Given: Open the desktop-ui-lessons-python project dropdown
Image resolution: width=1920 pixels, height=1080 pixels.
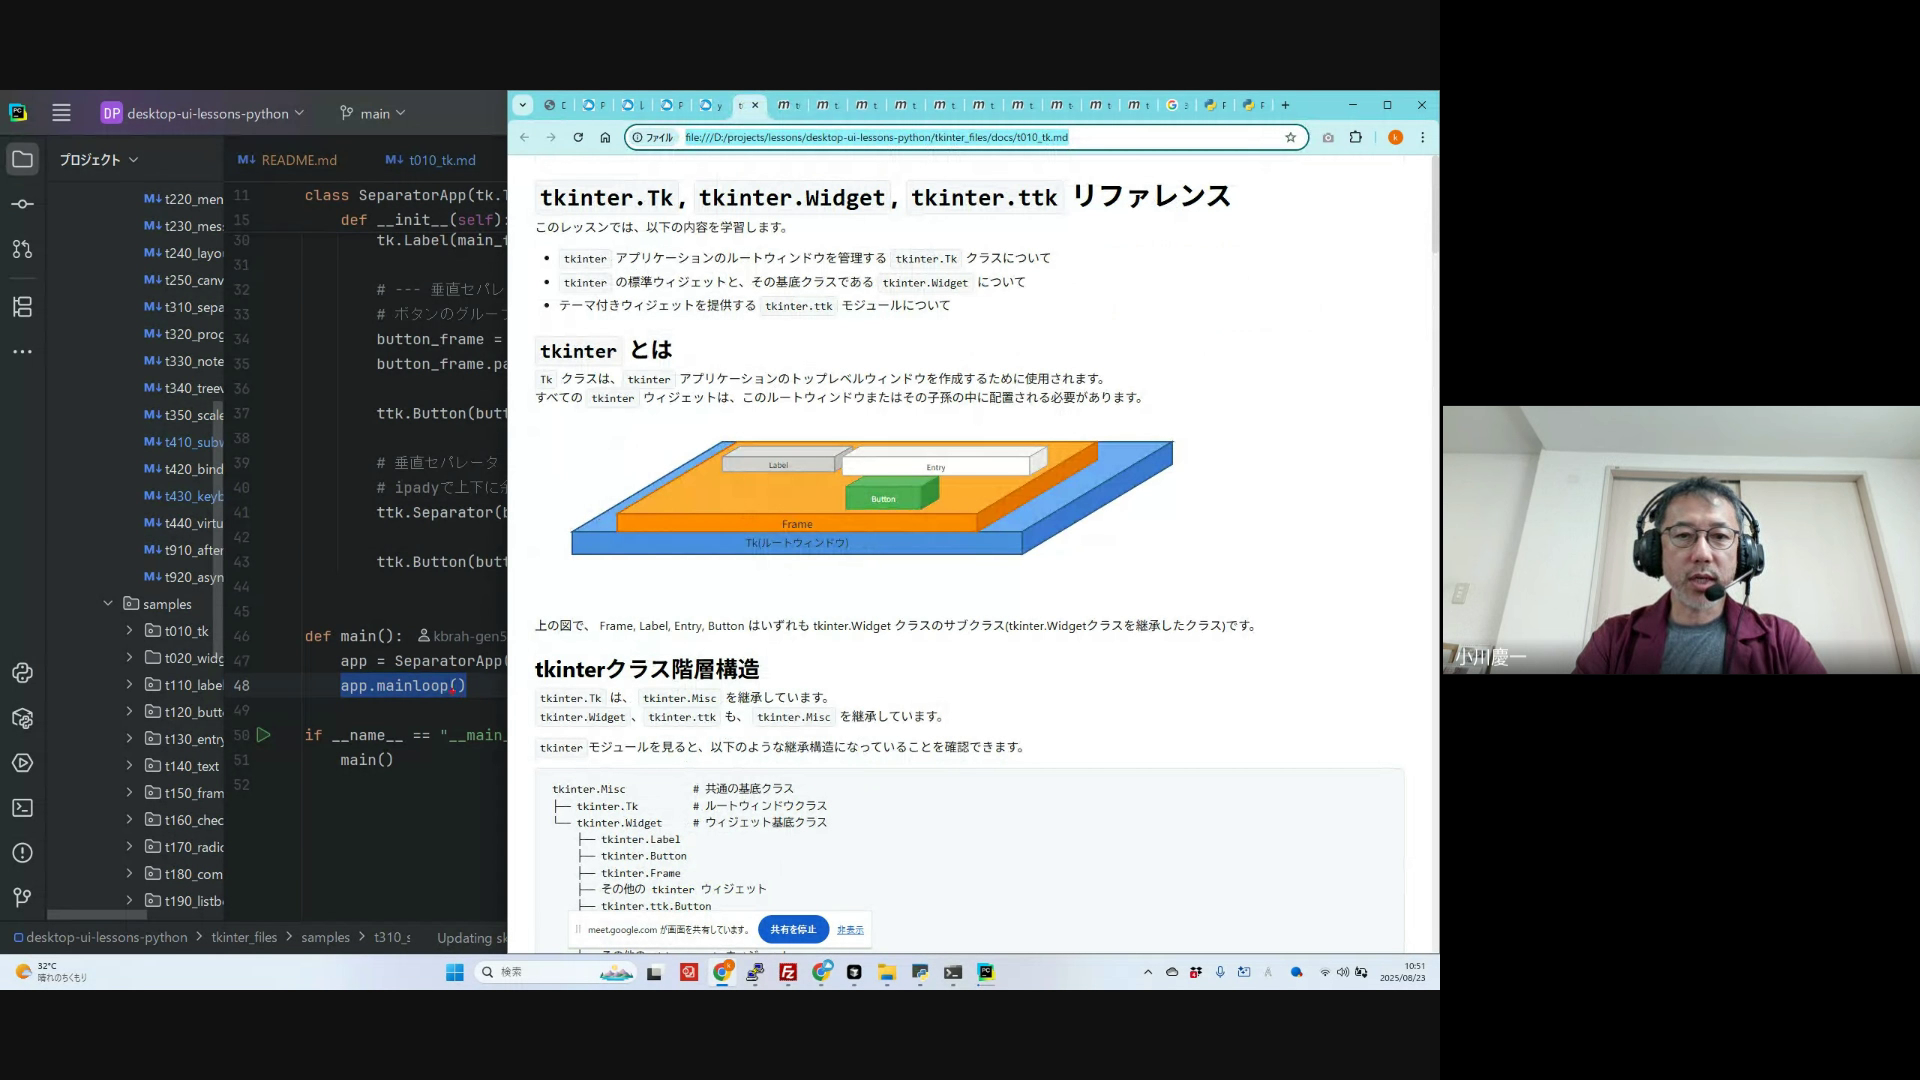Looking at the screenshot, I should point(202,113).
